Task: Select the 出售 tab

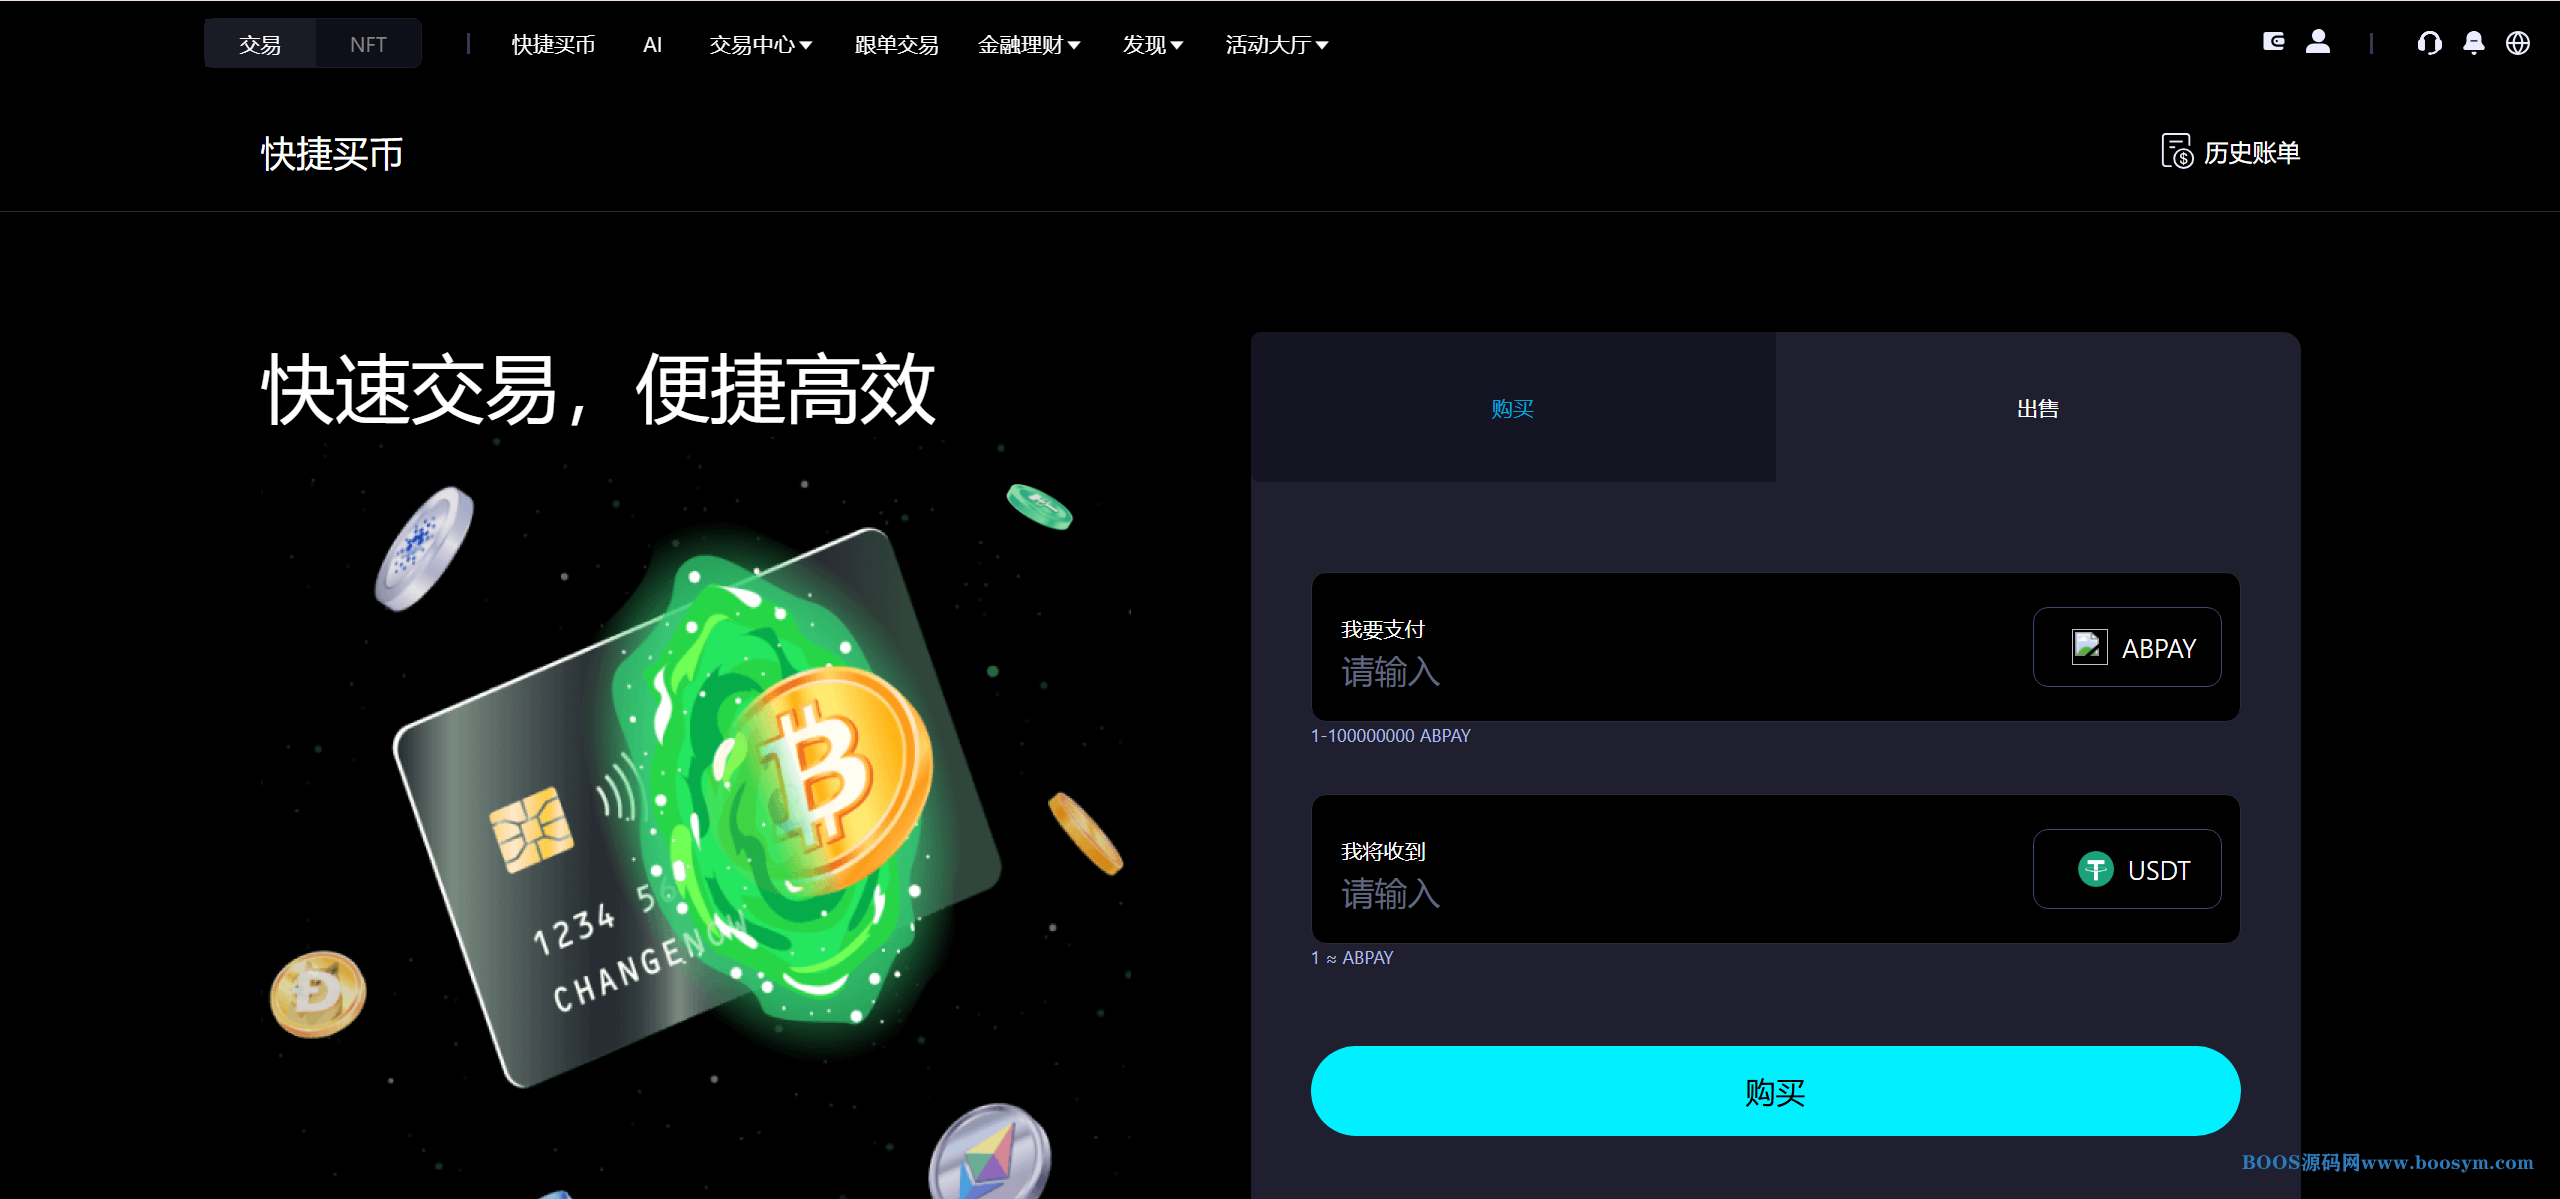Action: click(2038, 408)
